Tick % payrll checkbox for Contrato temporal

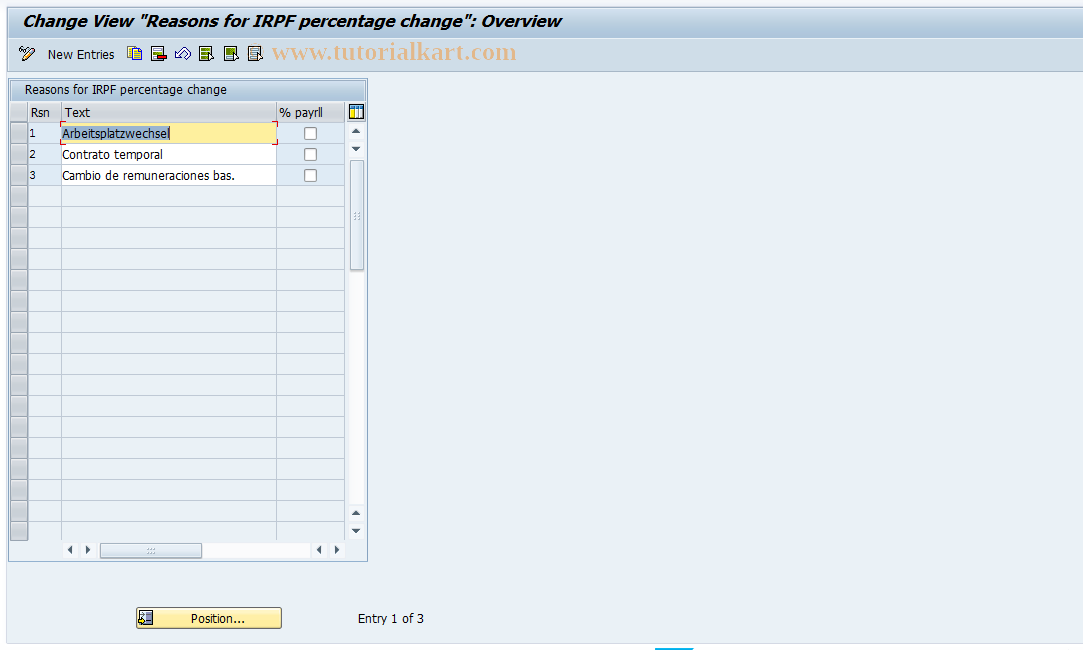point(311,155)
